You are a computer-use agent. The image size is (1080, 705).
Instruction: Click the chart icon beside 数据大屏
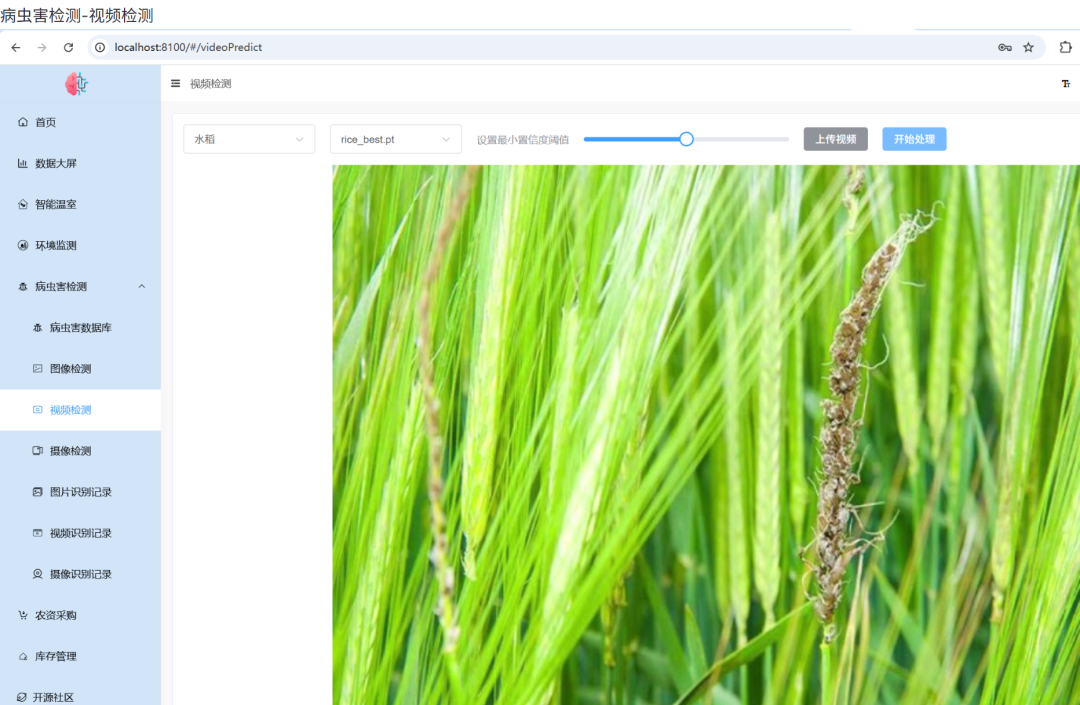coord(23,163)
